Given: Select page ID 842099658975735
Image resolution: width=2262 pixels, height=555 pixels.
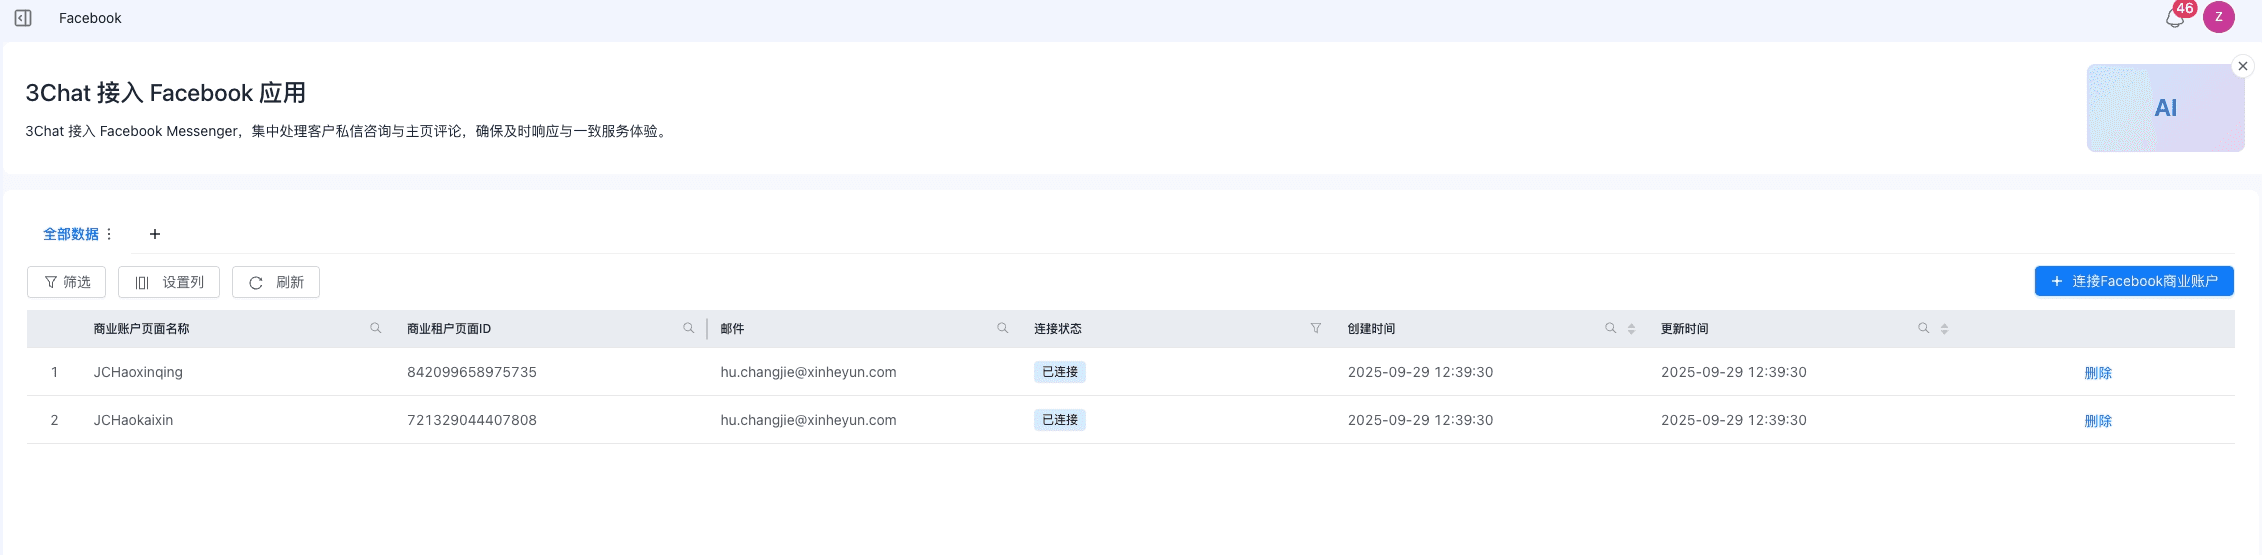Looking at the screenshot, I should coord(472,372).
